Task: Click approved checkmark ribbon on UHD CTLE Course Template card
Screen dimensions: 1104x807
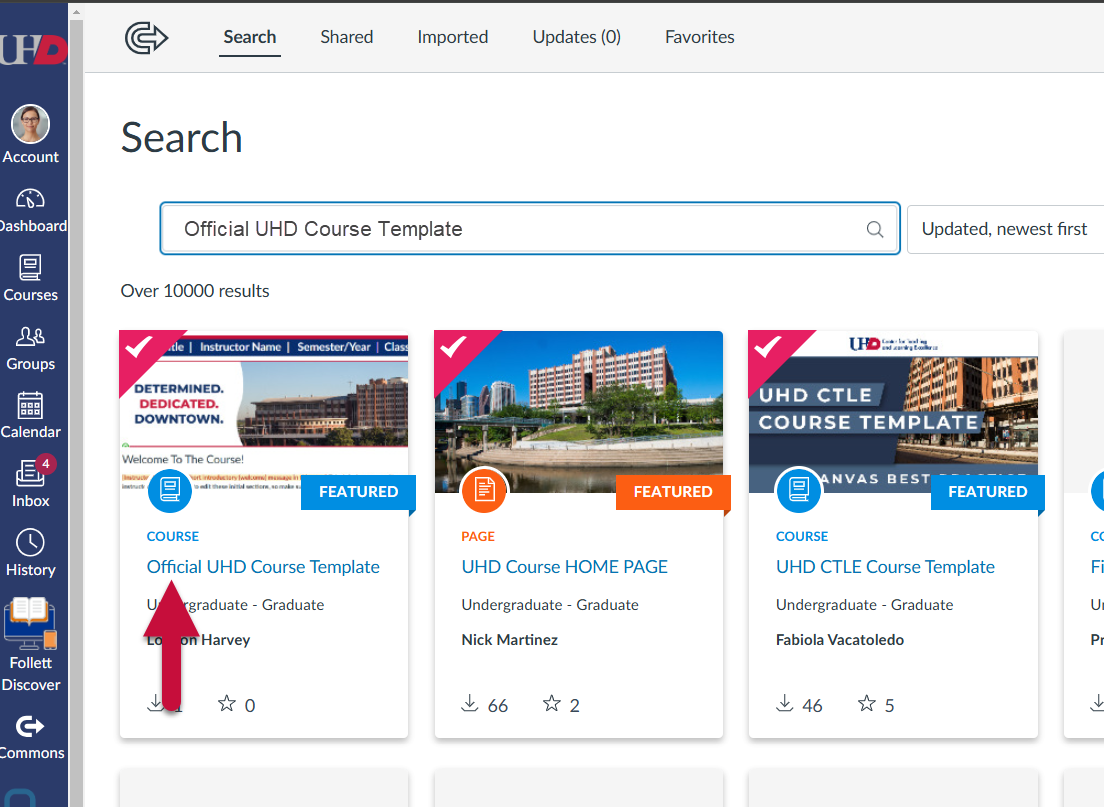Action: [x=768, y=349]
